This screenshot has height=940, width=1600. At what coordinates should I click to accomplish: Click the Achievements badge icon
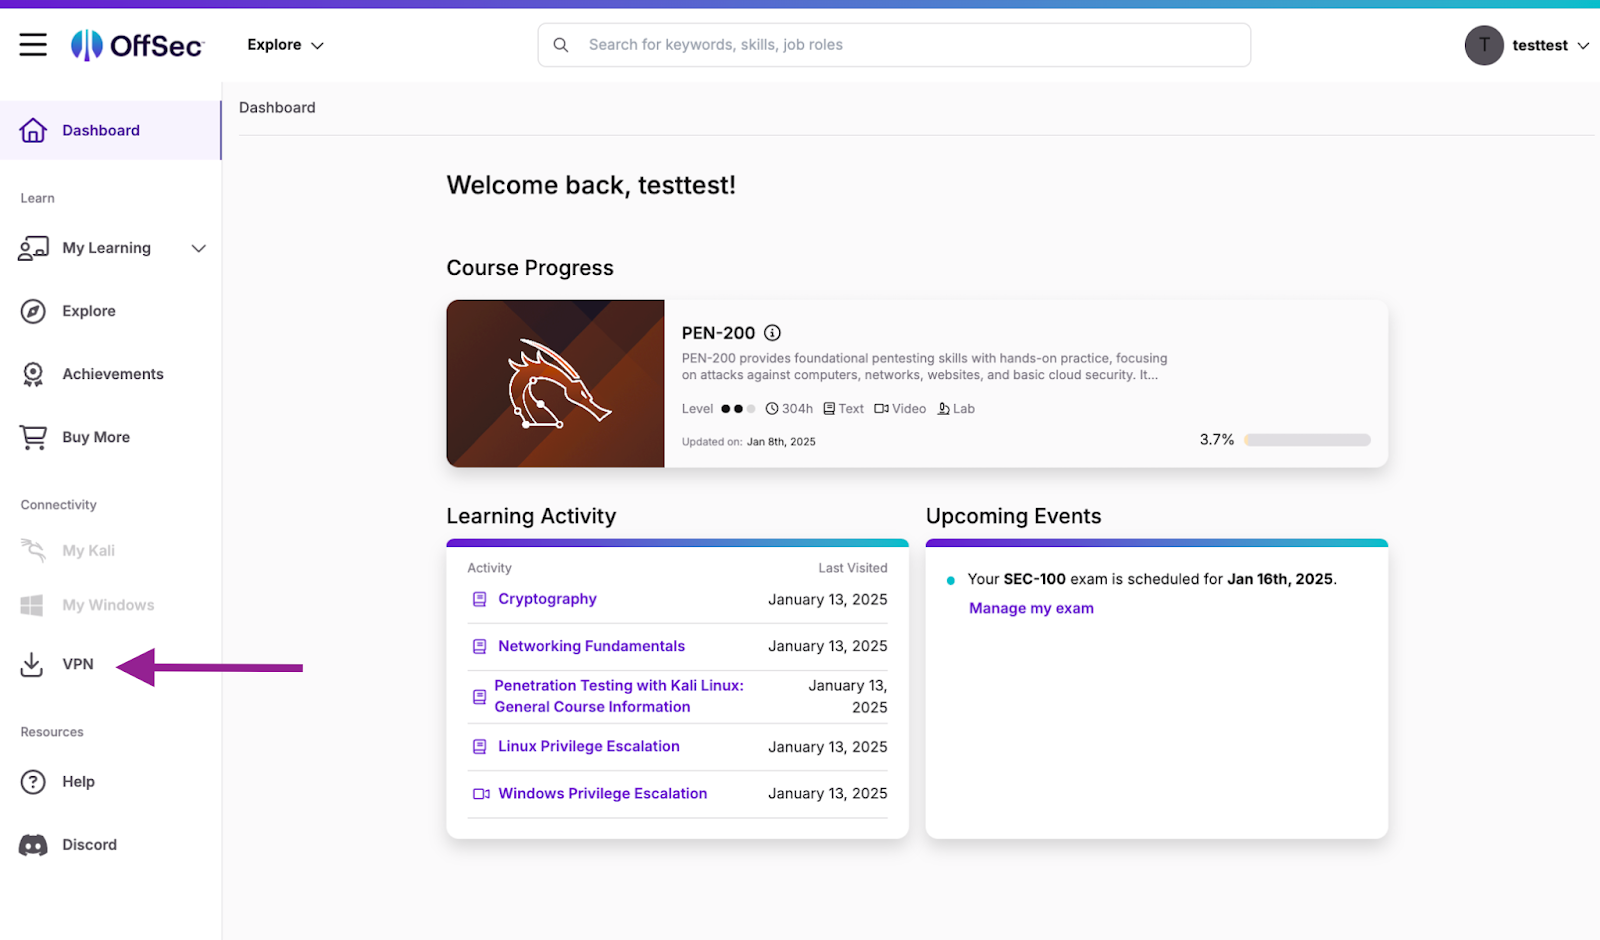pyautogui.click(x=33, y=374)
